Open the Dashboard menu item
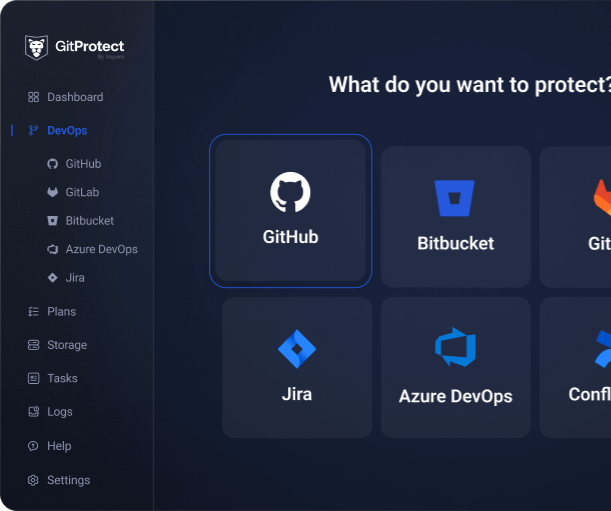This screenshot has width=611, height=511. 74,97
